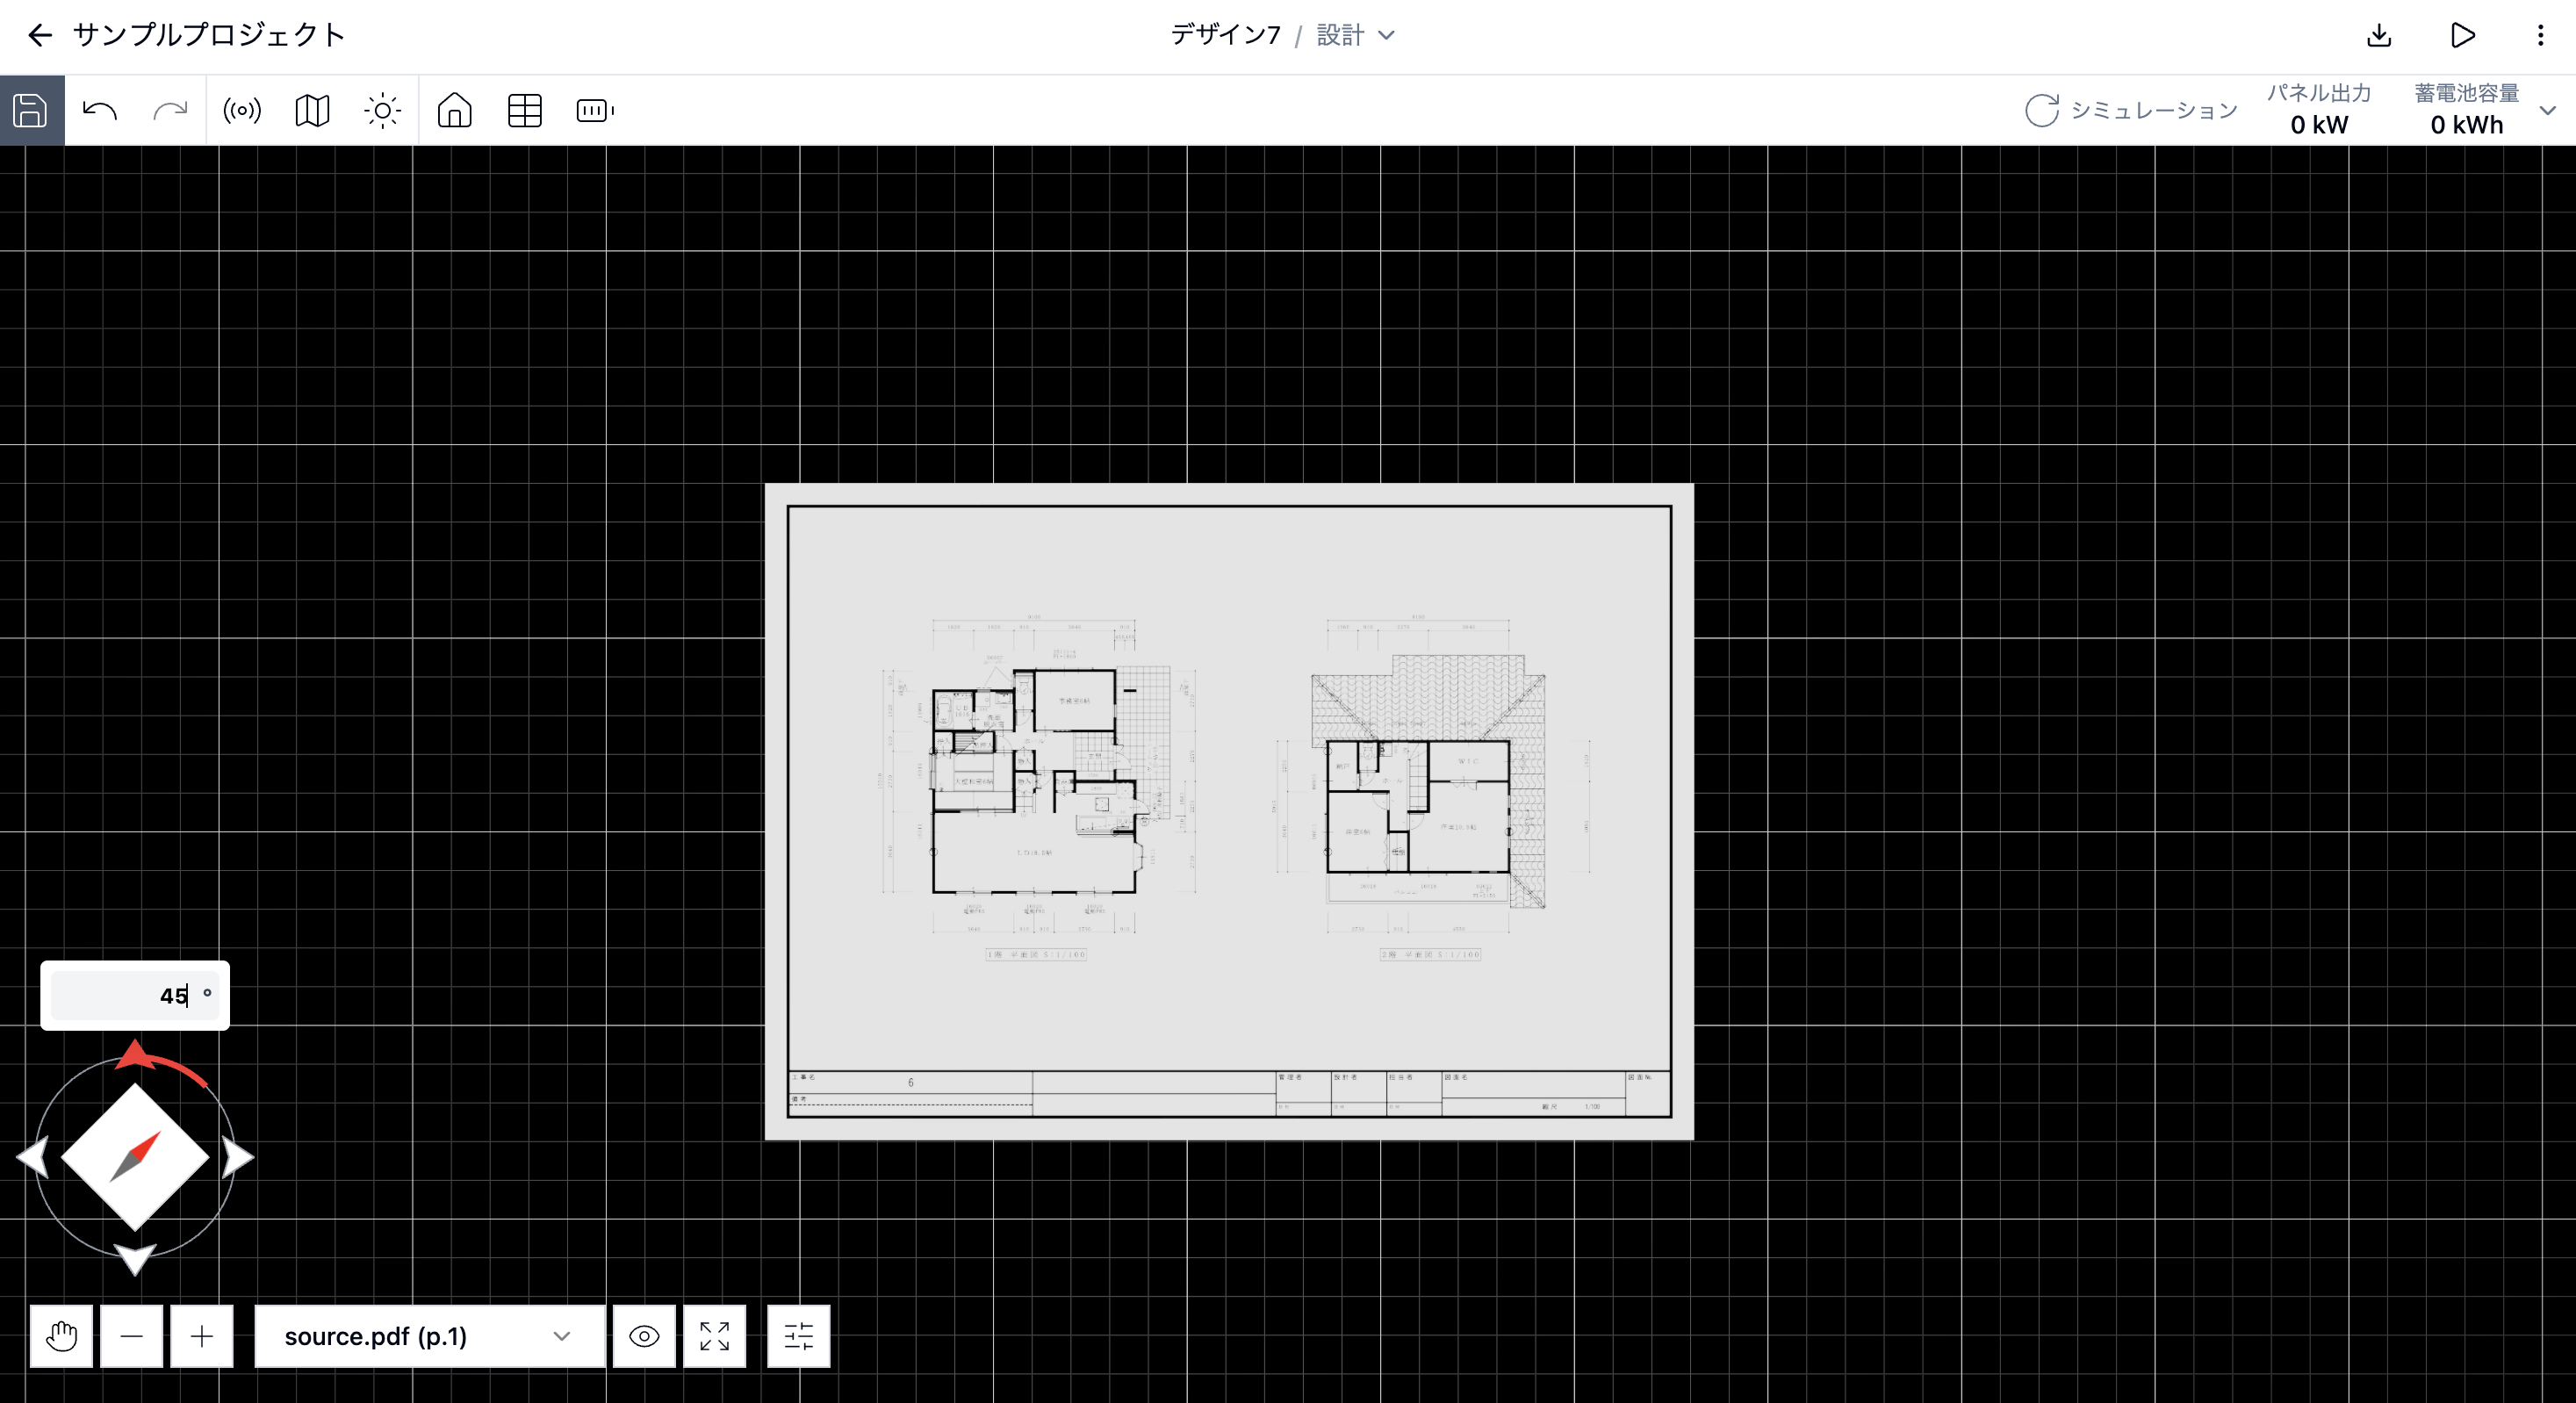This screenshot has height=1403, width=2576.
Task: Select the house roof tool icon
Action: click(x=455, y=110)
